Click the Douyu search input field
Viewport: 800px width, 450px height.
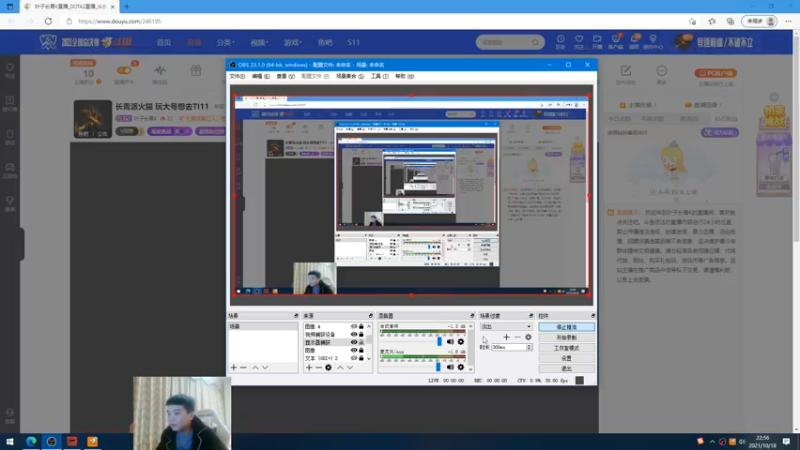tap(504, 42)
